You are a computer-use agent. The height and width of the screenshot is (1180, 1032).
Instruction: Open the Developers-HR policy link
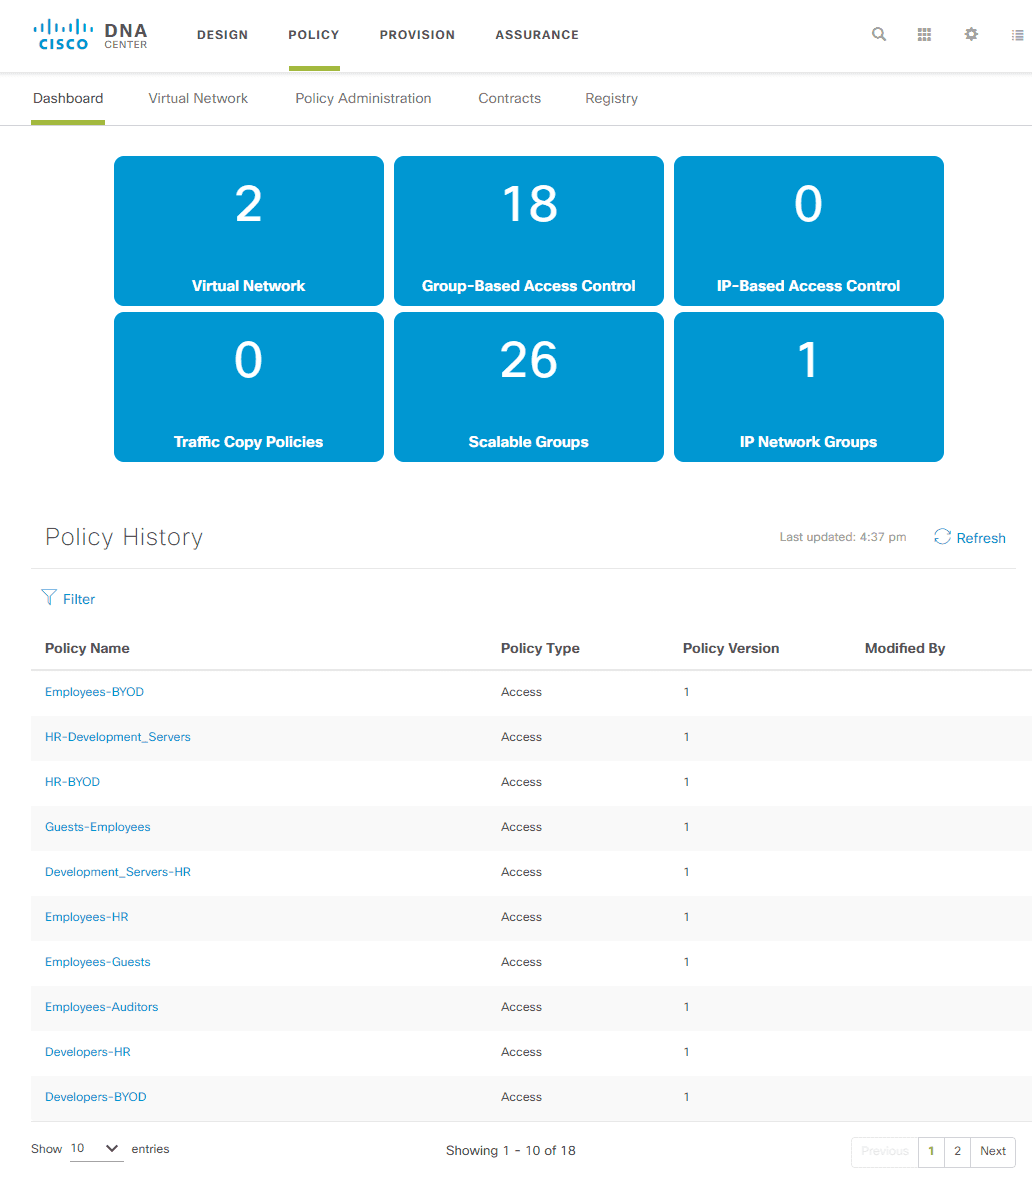click(87, 1052)
